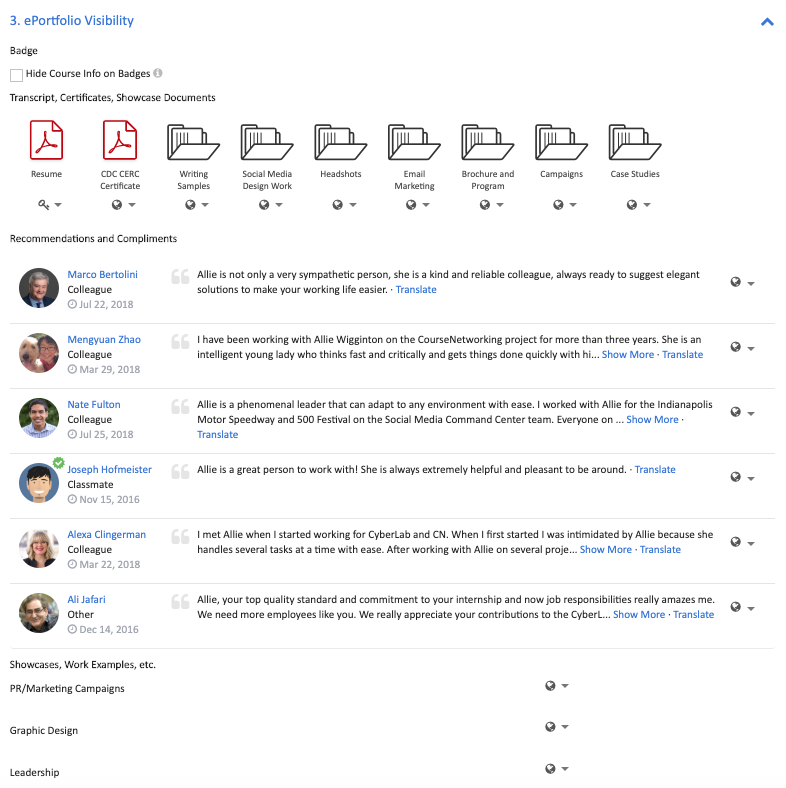This screenshot has height=788, width=786.
Task: Open visibility dropdown arrow under Email Marketing
Action: pyautogui.click(x=426, y=205)
